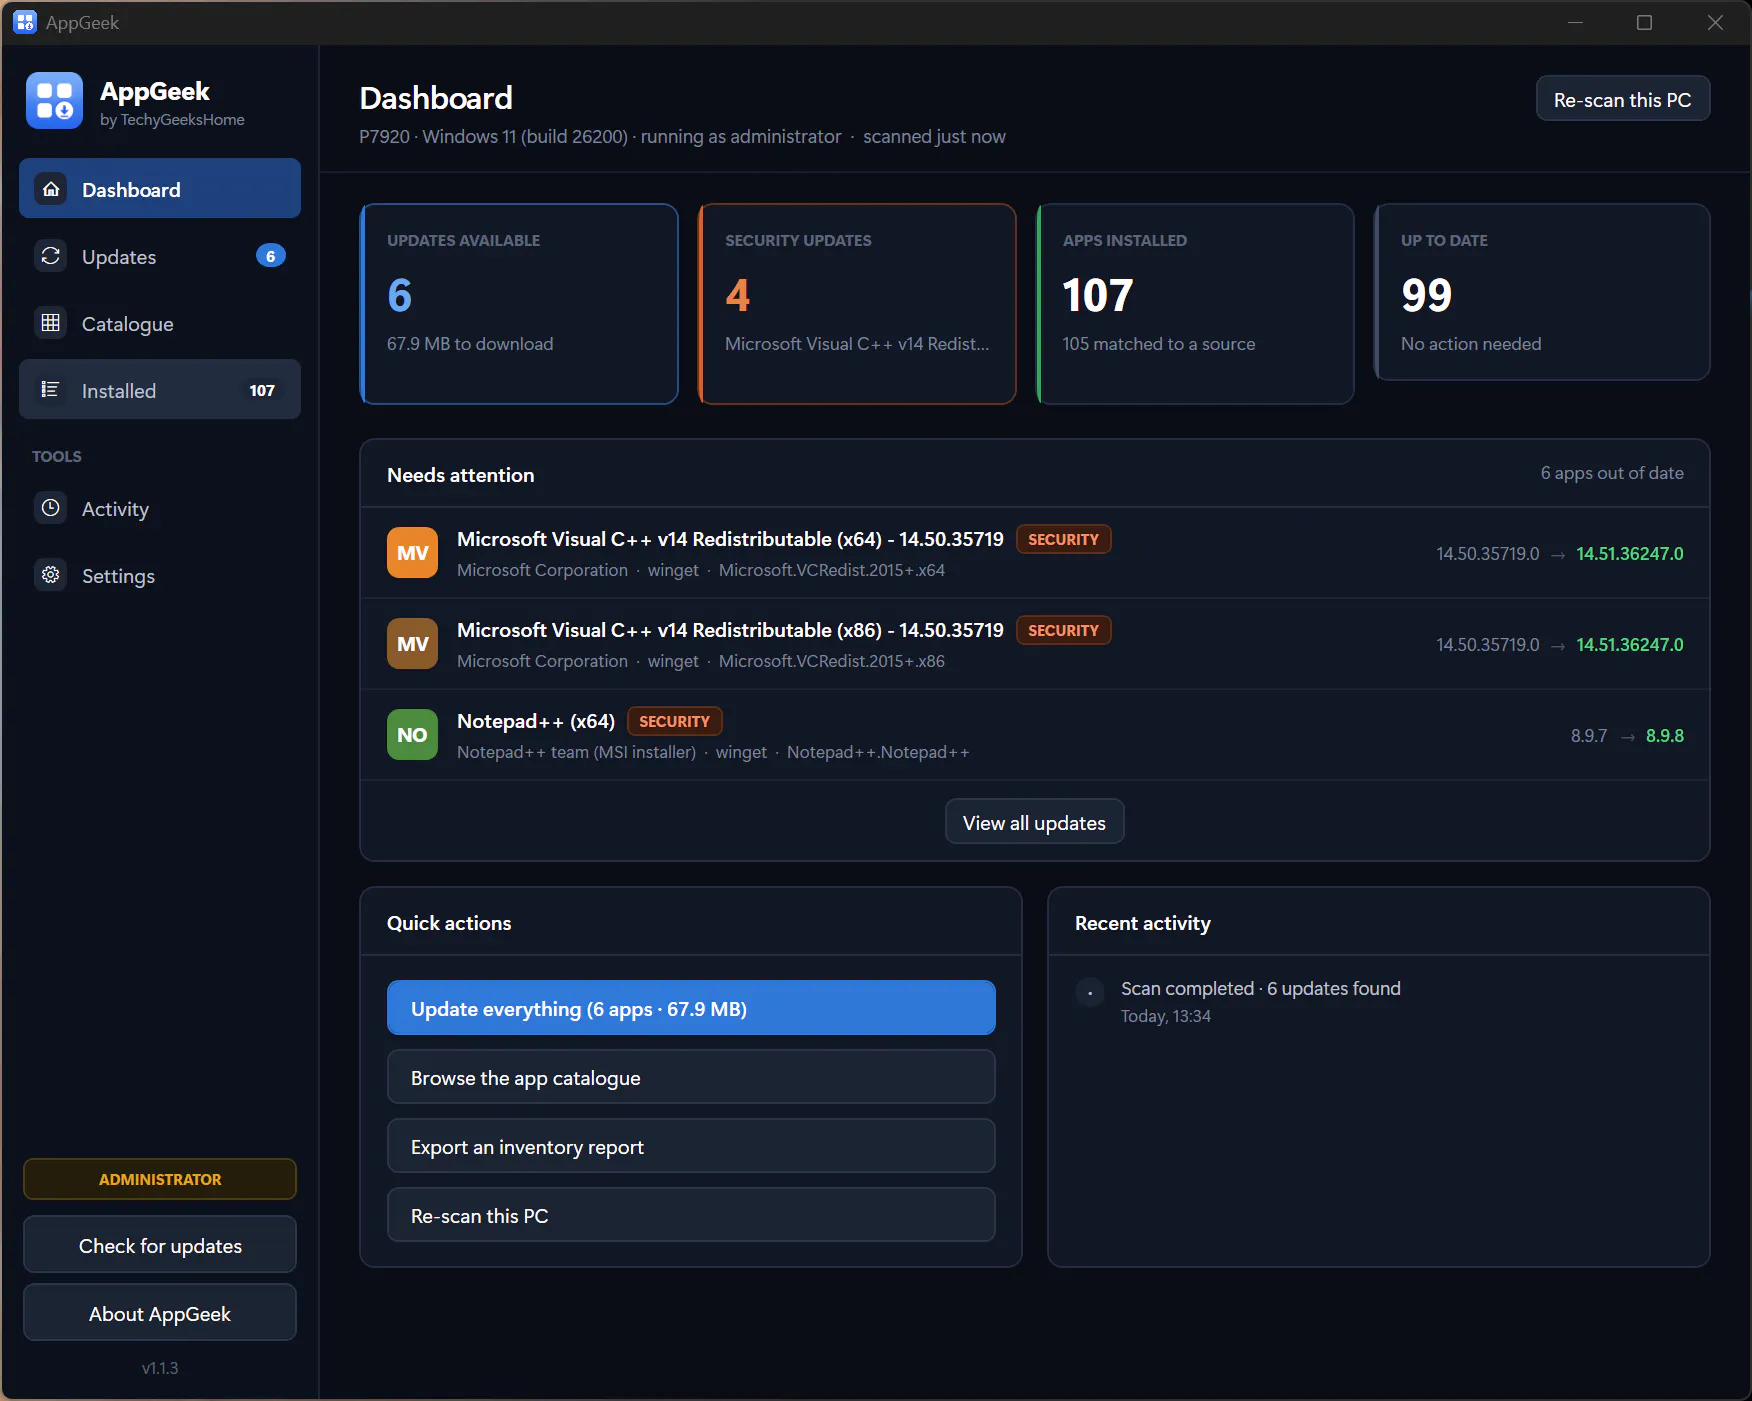Click SECURITY tag on x86 redistributable row
1752x1401 pixels.
coord(1063,630)
